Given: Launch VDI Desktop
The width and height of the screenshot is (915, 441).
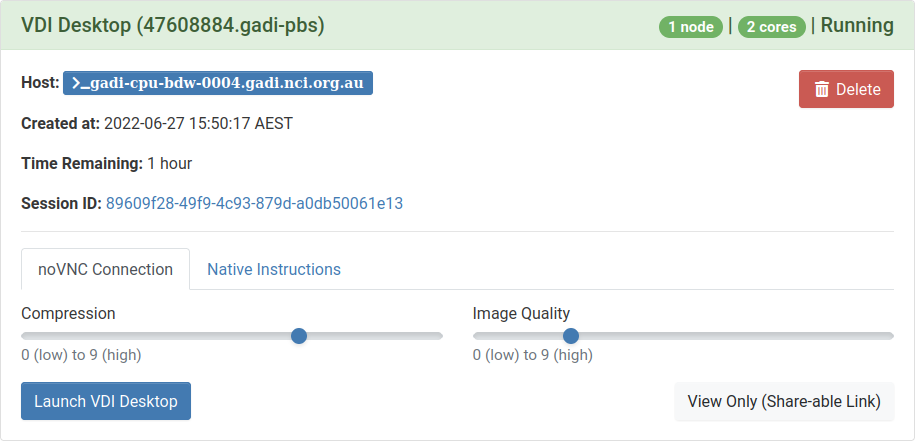Looking at the screenshot, I should click(x=106, y=401).
